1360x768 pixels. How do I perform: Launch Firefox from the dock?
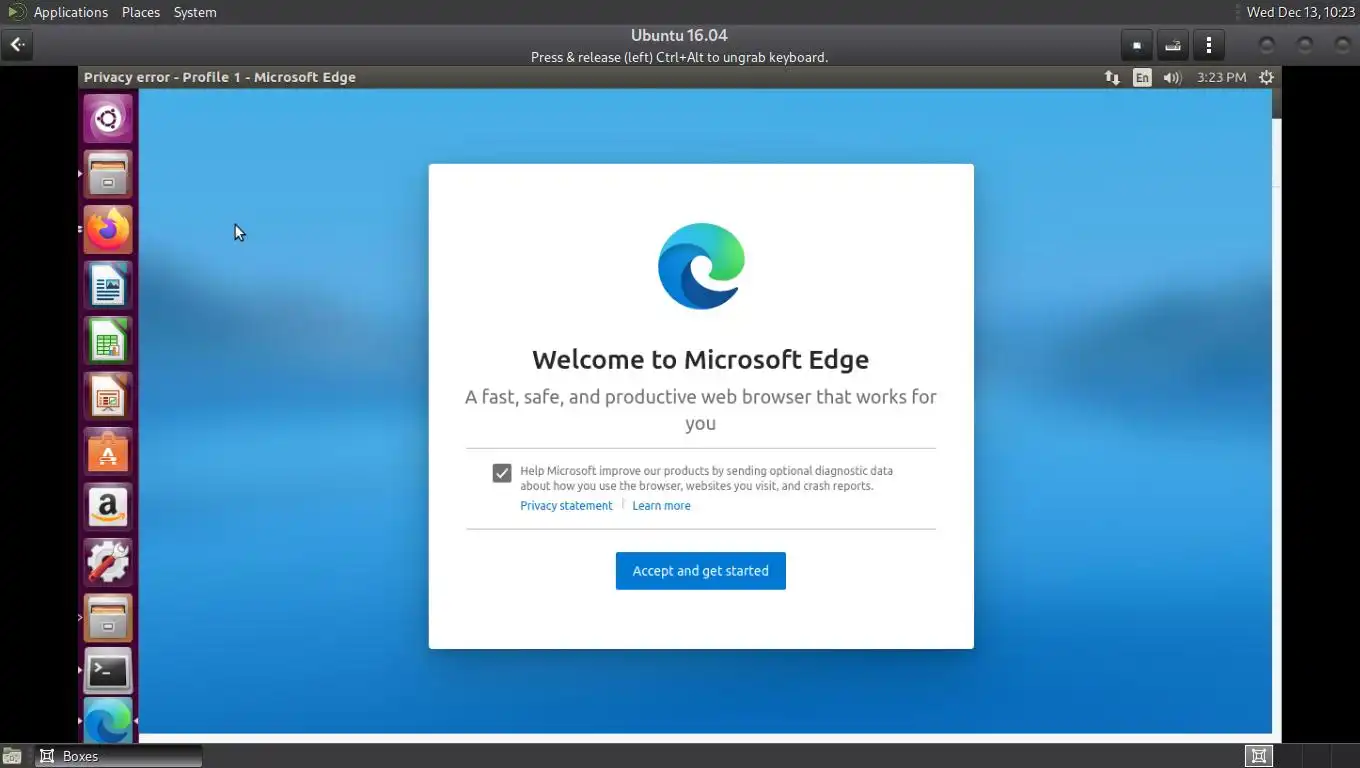(x=108, y=230)
